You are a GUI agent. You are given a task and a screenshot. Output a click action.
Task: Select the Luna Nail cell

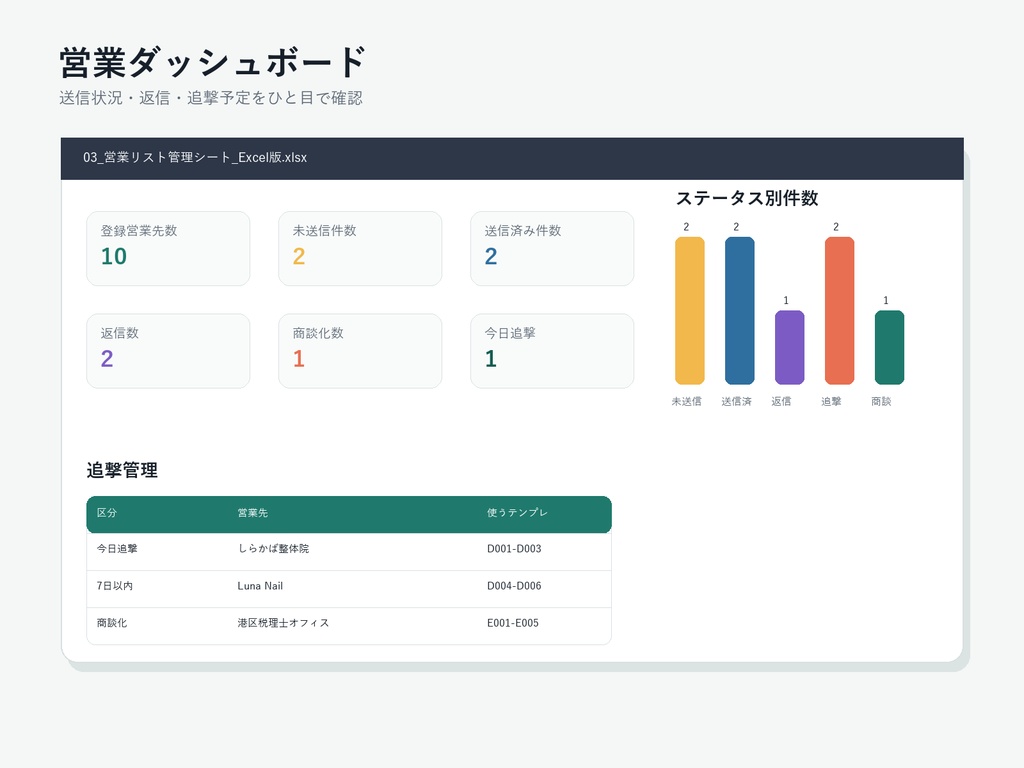click(260, 586)
